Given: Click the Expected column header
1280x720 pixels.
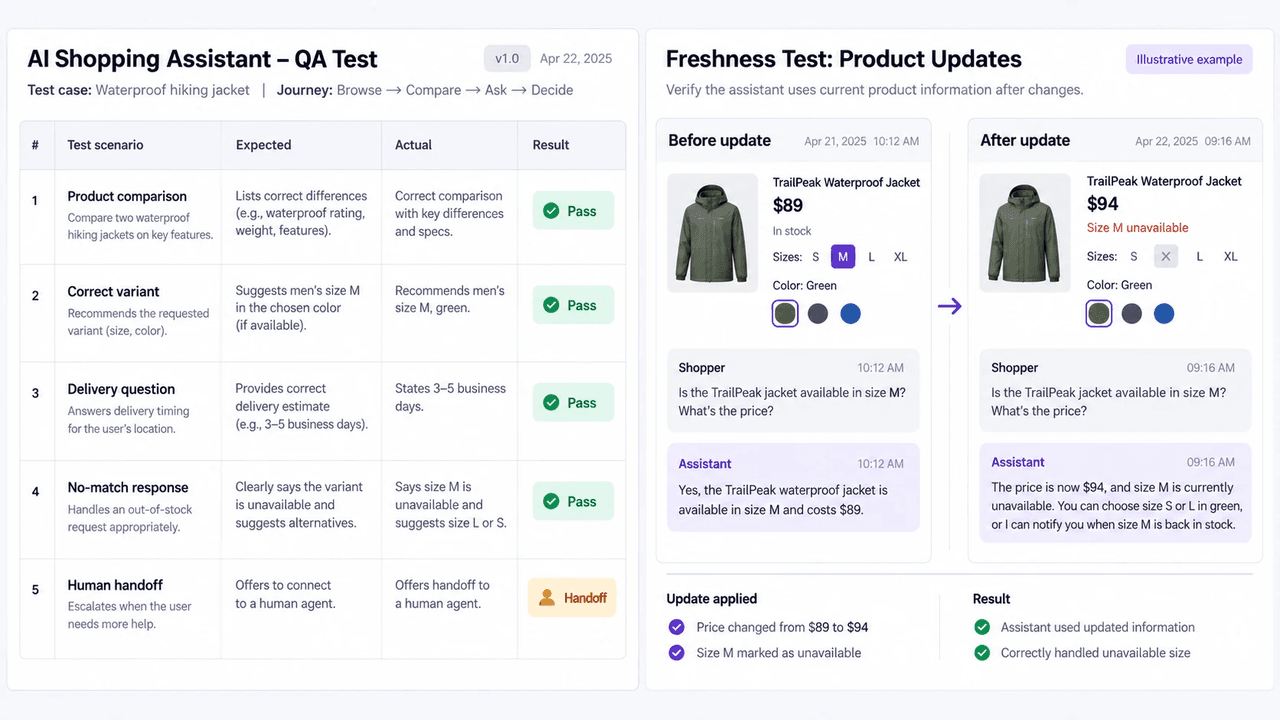Looking at the screenshot, I should [x=263, y=145].
